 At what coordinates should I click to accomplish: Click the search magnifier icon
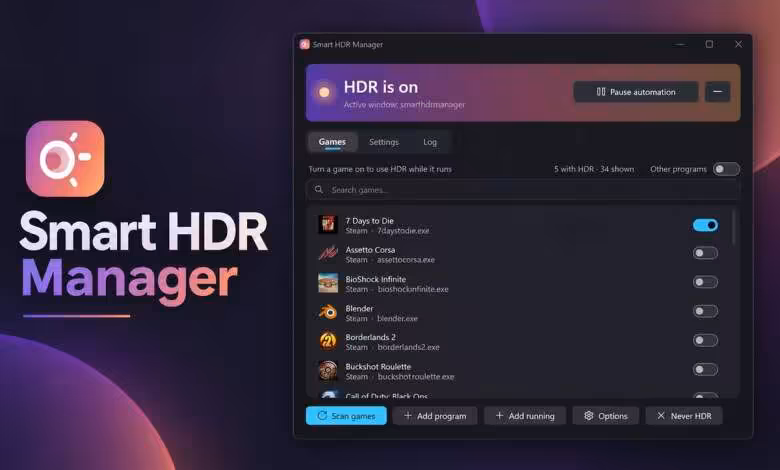319,189
